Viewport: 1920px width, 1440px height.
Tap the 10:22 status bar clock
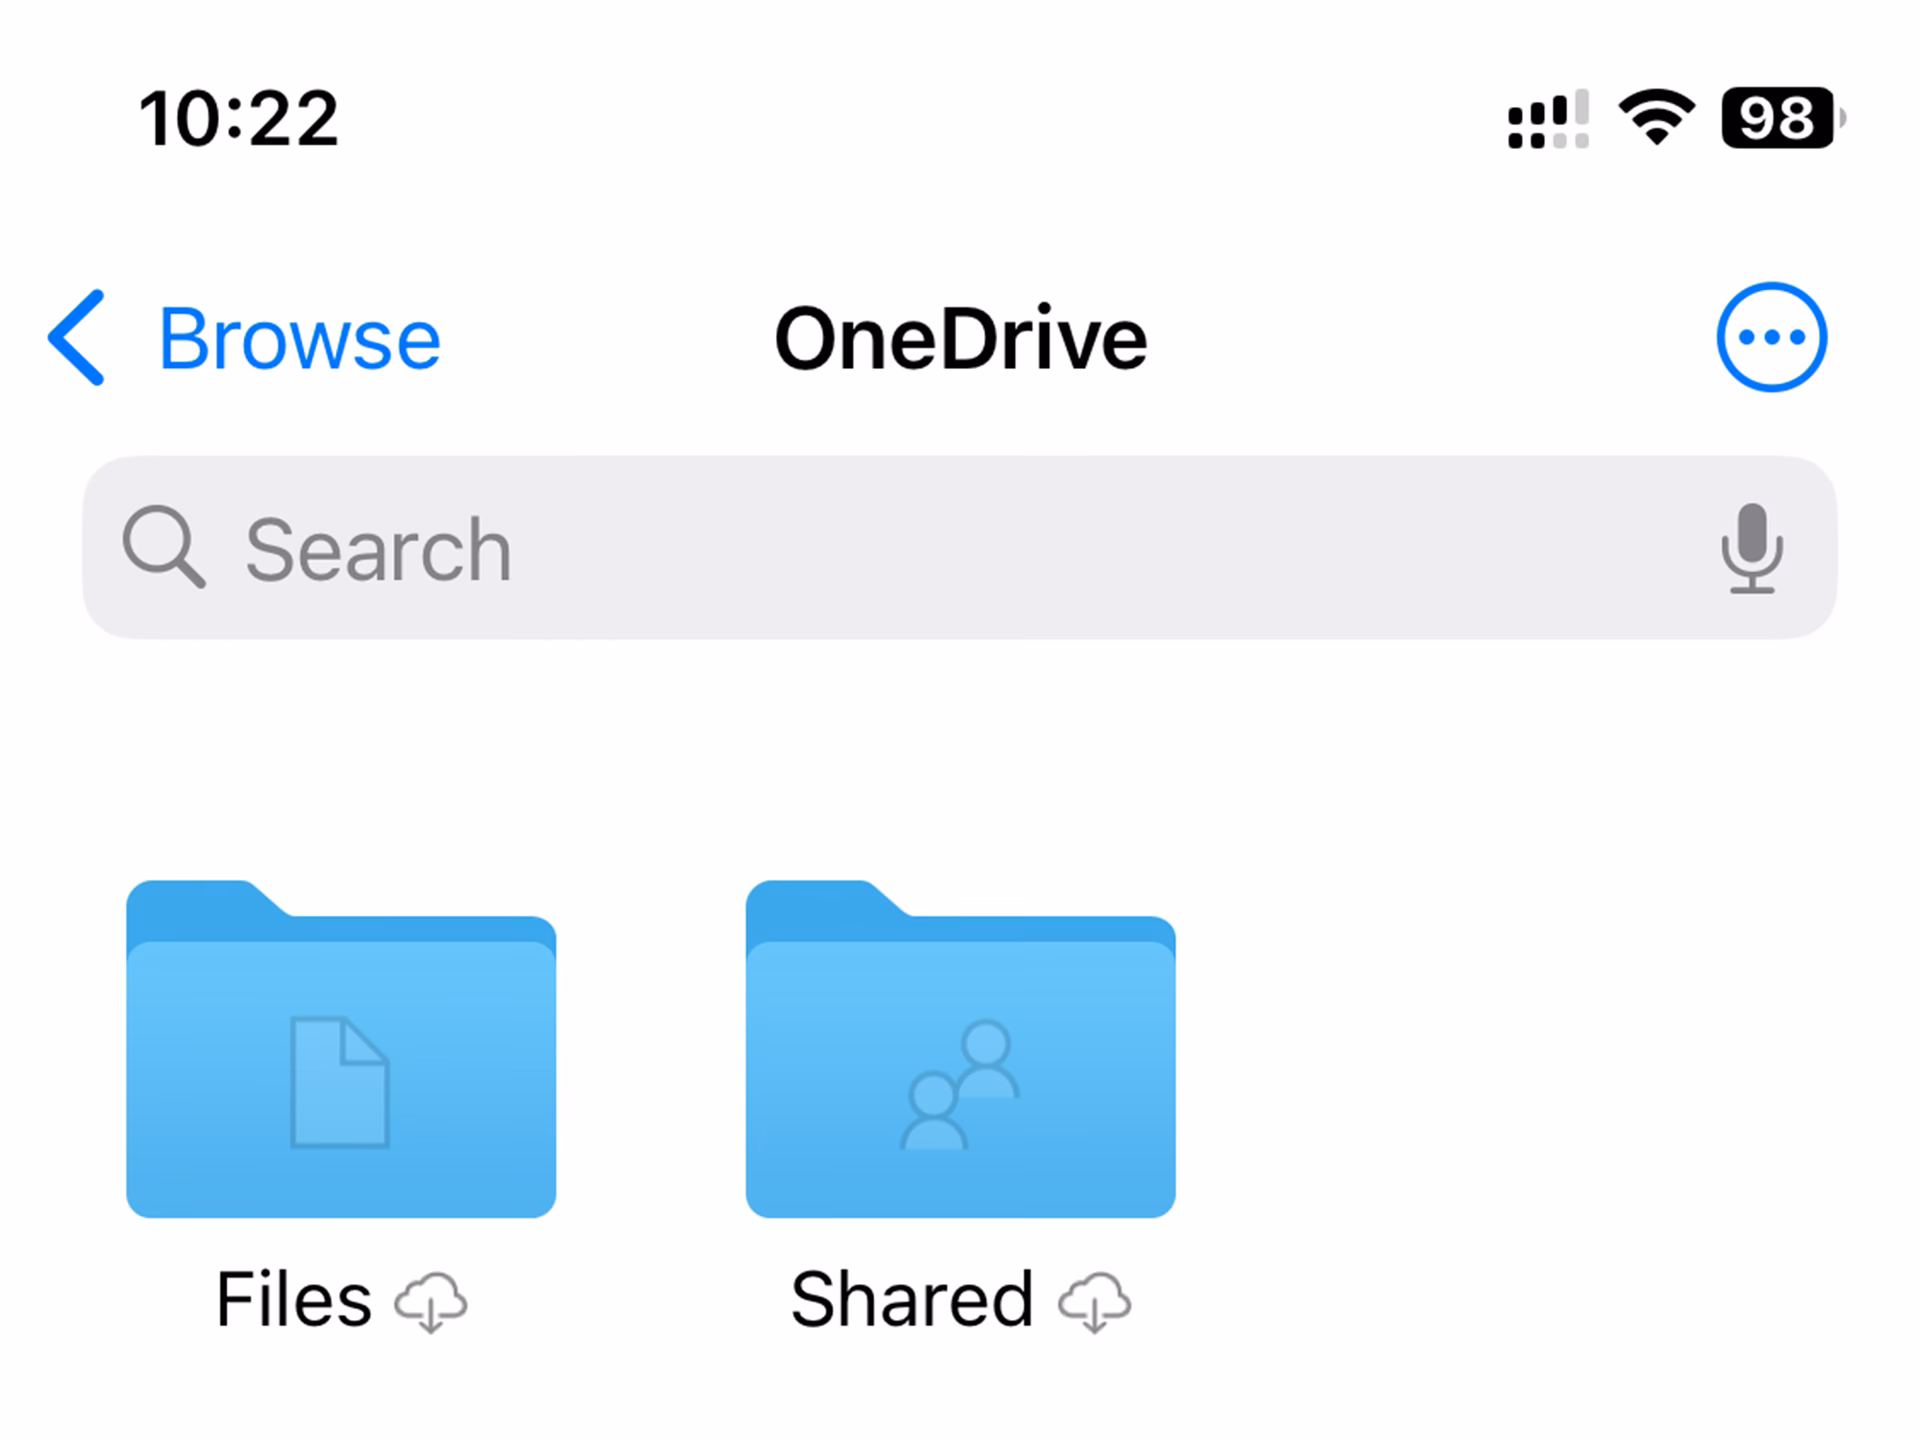pos(239,119)
